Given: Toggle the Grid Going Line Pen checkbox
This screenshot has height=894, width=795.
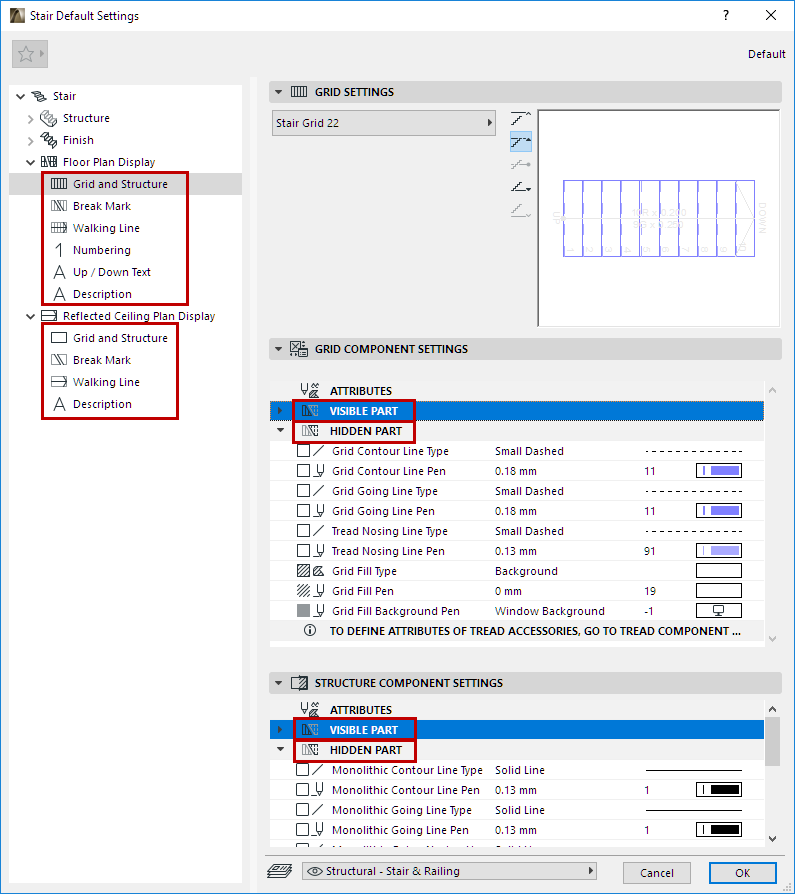Looking at the screenshot, I should point(303,511).
